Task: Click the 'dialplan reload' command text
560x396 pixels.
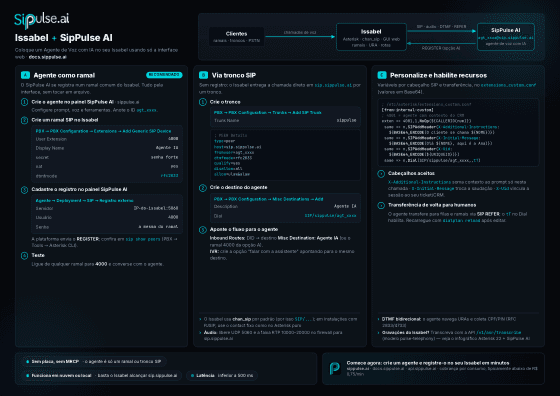Action: tap(460, 221)
